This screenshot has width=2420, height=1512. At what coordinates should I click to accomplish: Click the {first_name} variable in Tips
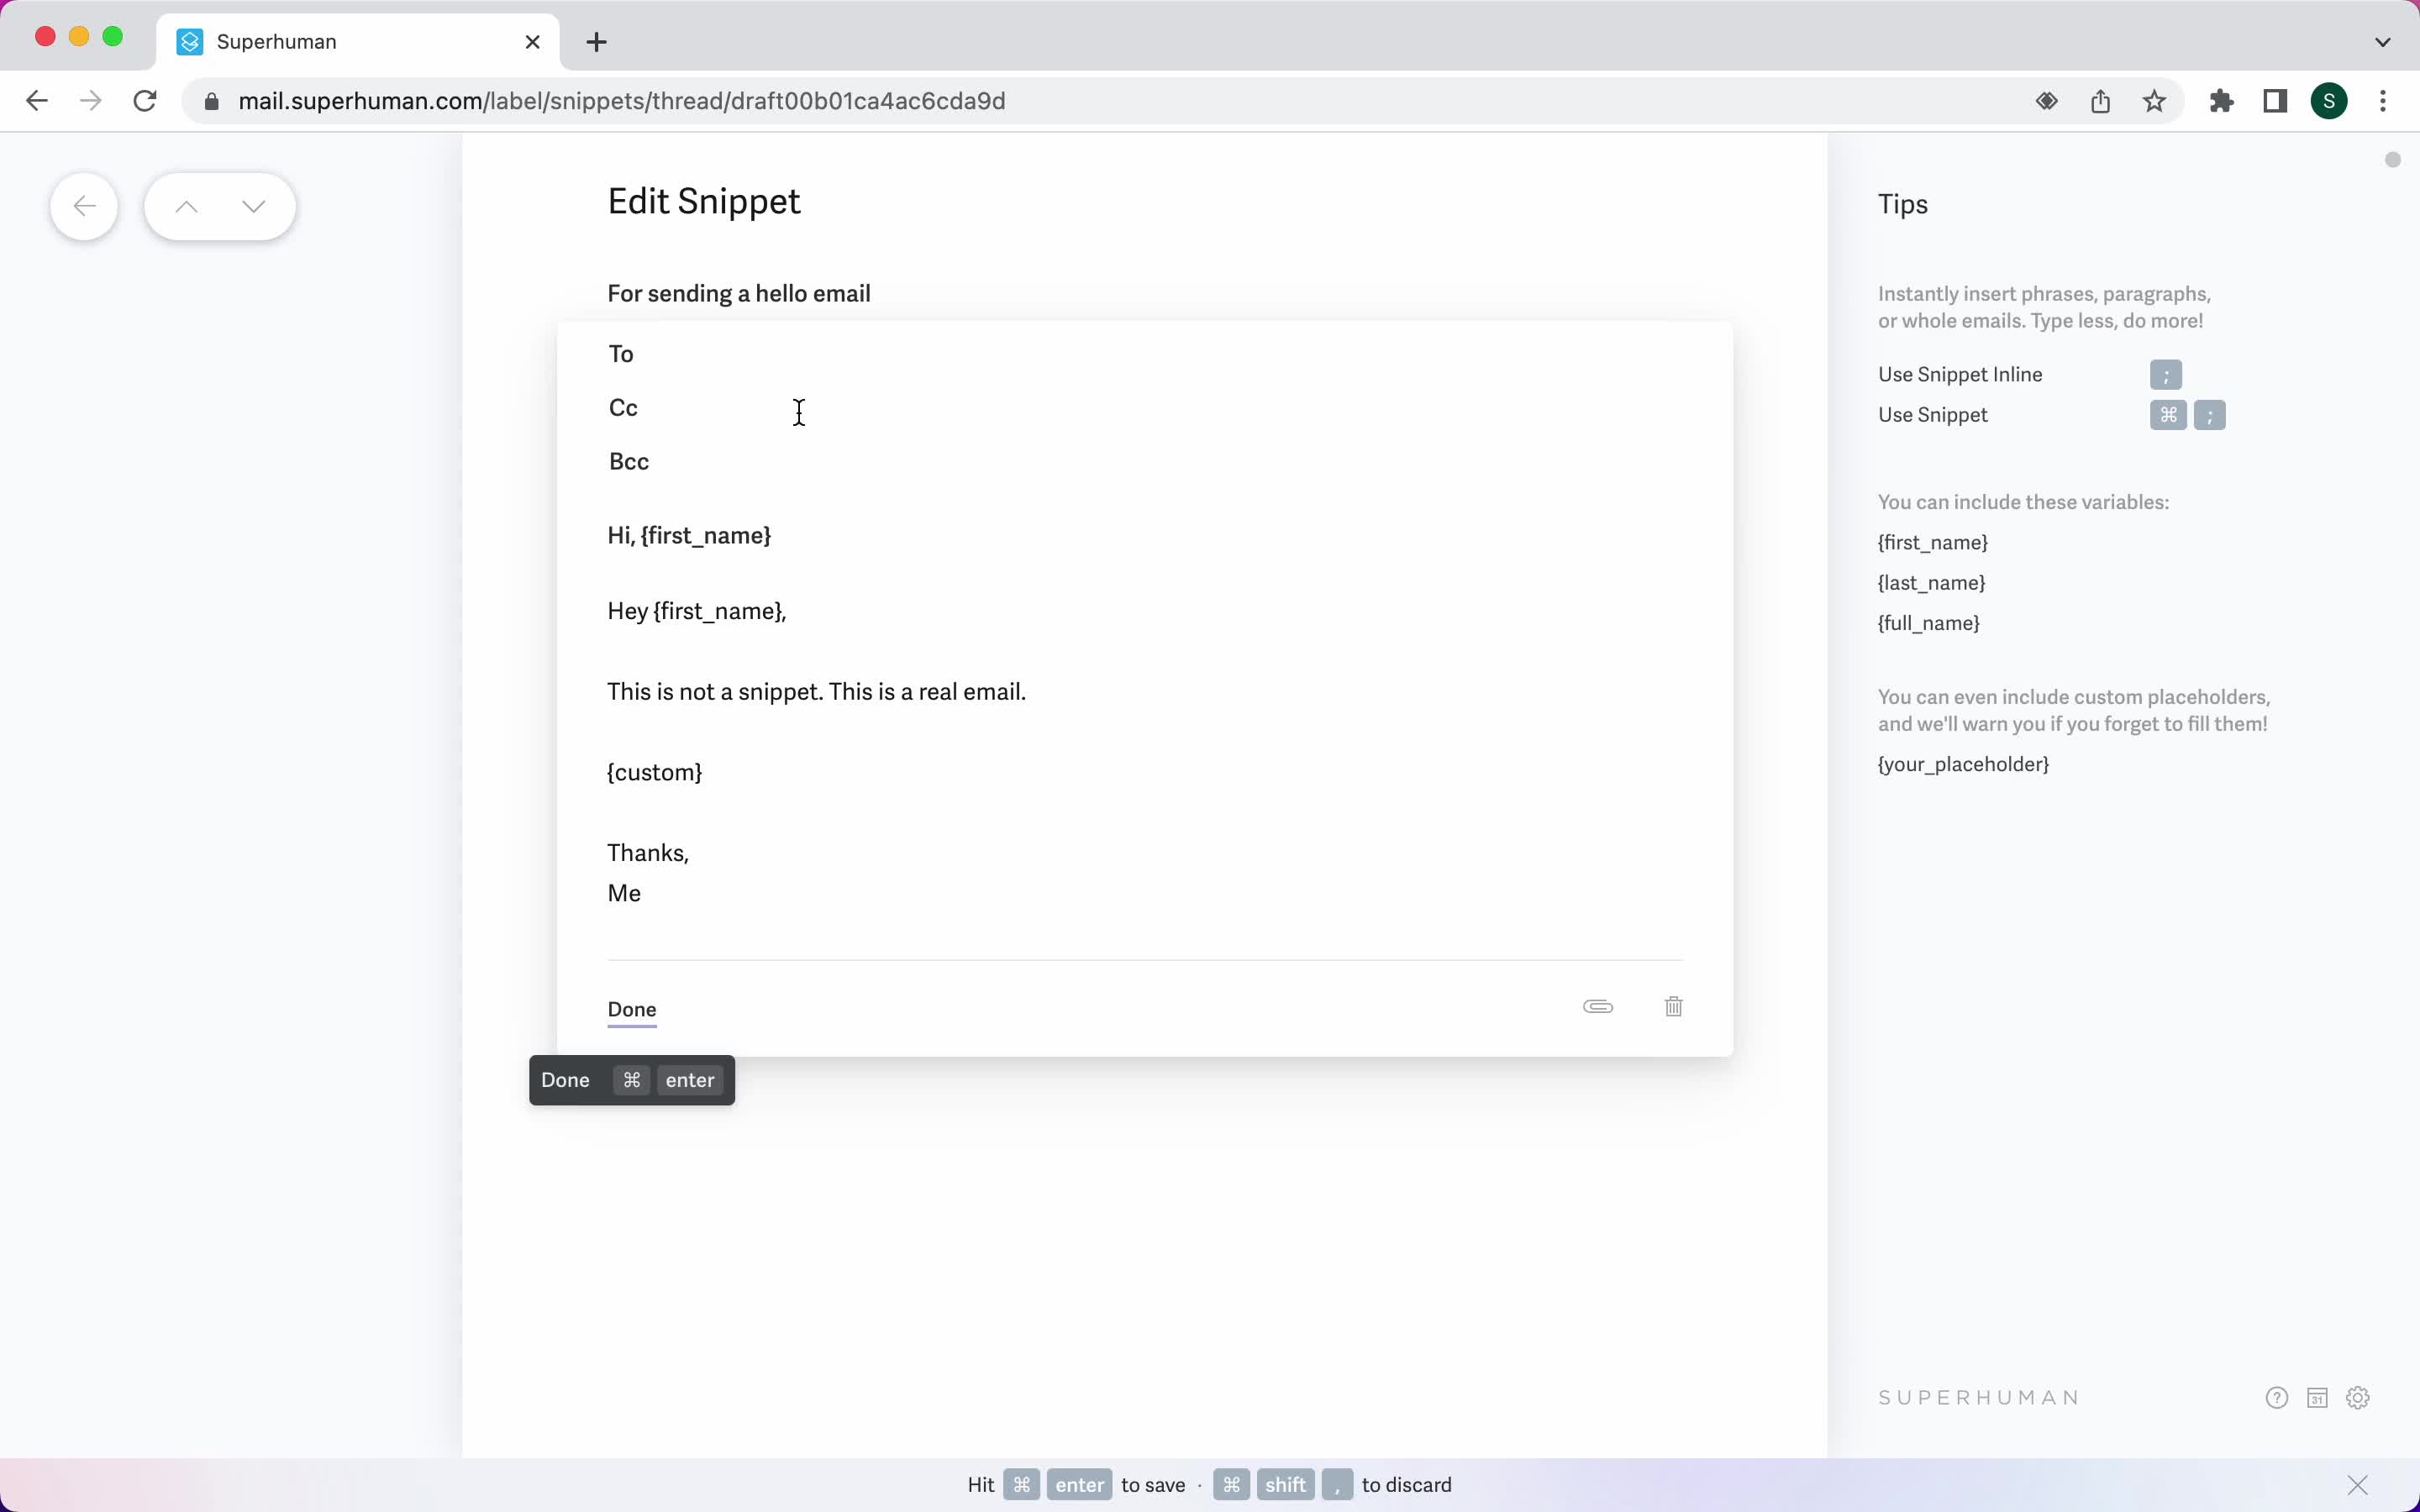pyautogui.click(x=1933, y=543)
